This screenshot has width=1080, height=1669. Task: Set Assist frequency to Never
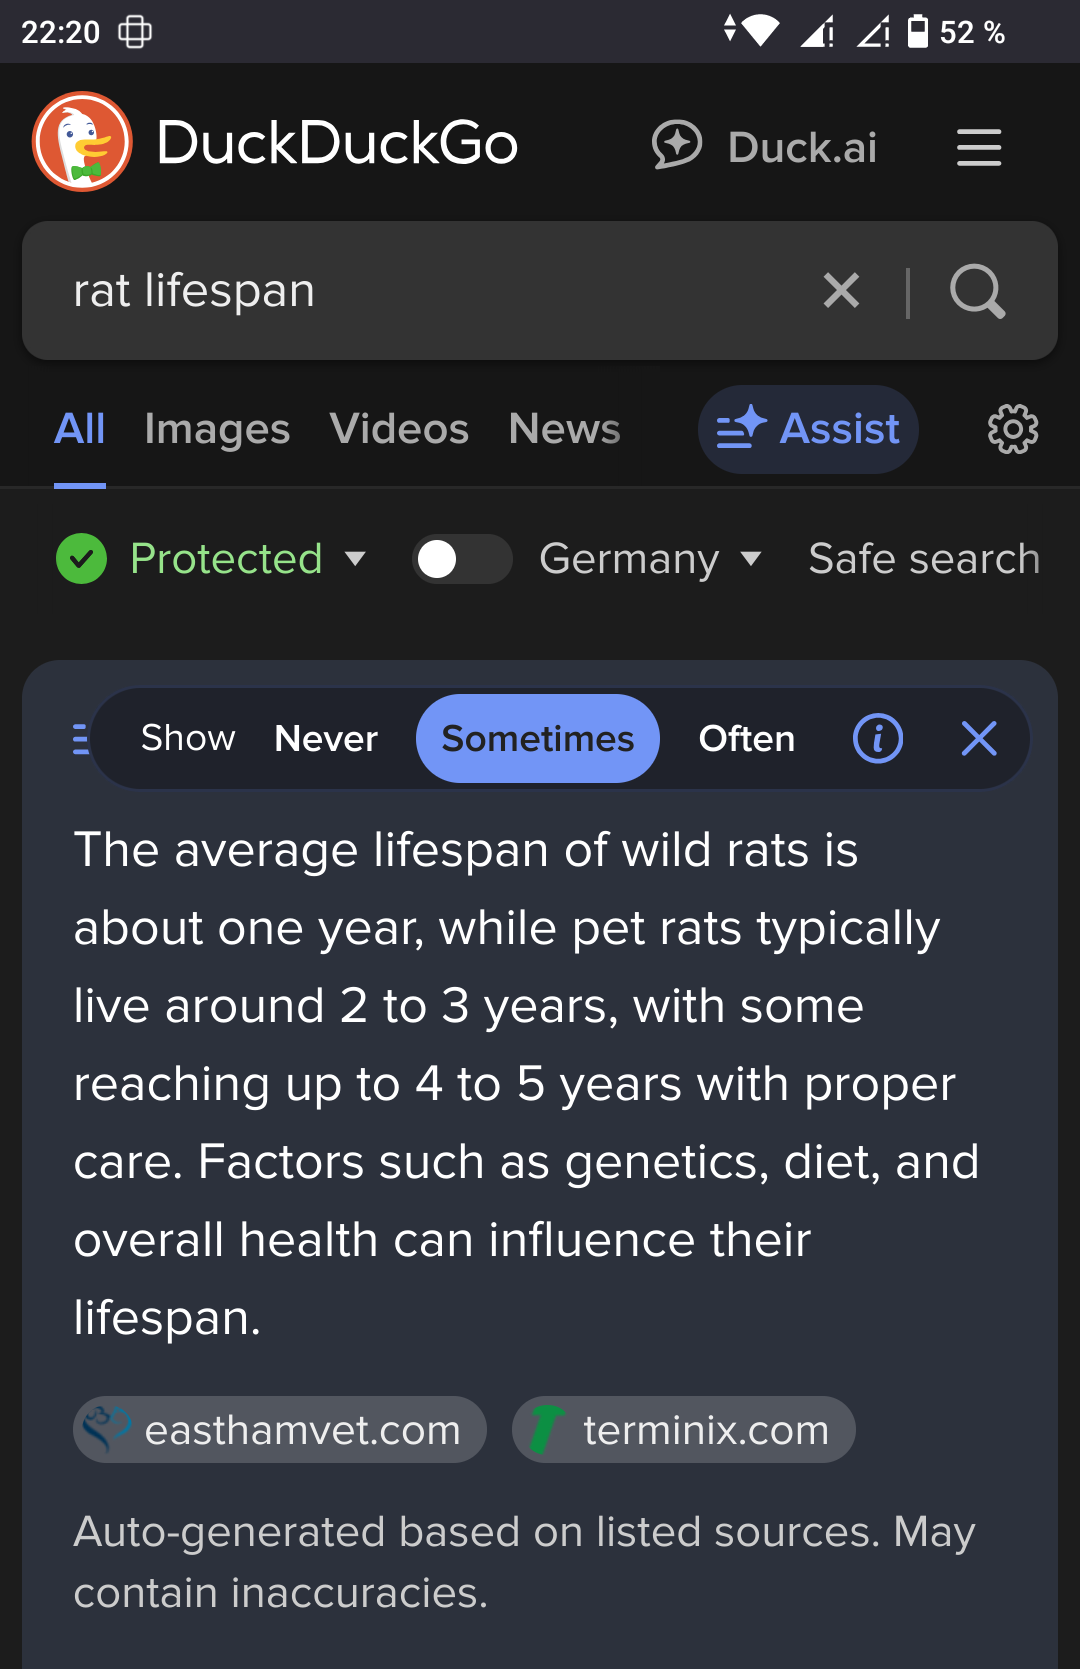pos(326,739)
